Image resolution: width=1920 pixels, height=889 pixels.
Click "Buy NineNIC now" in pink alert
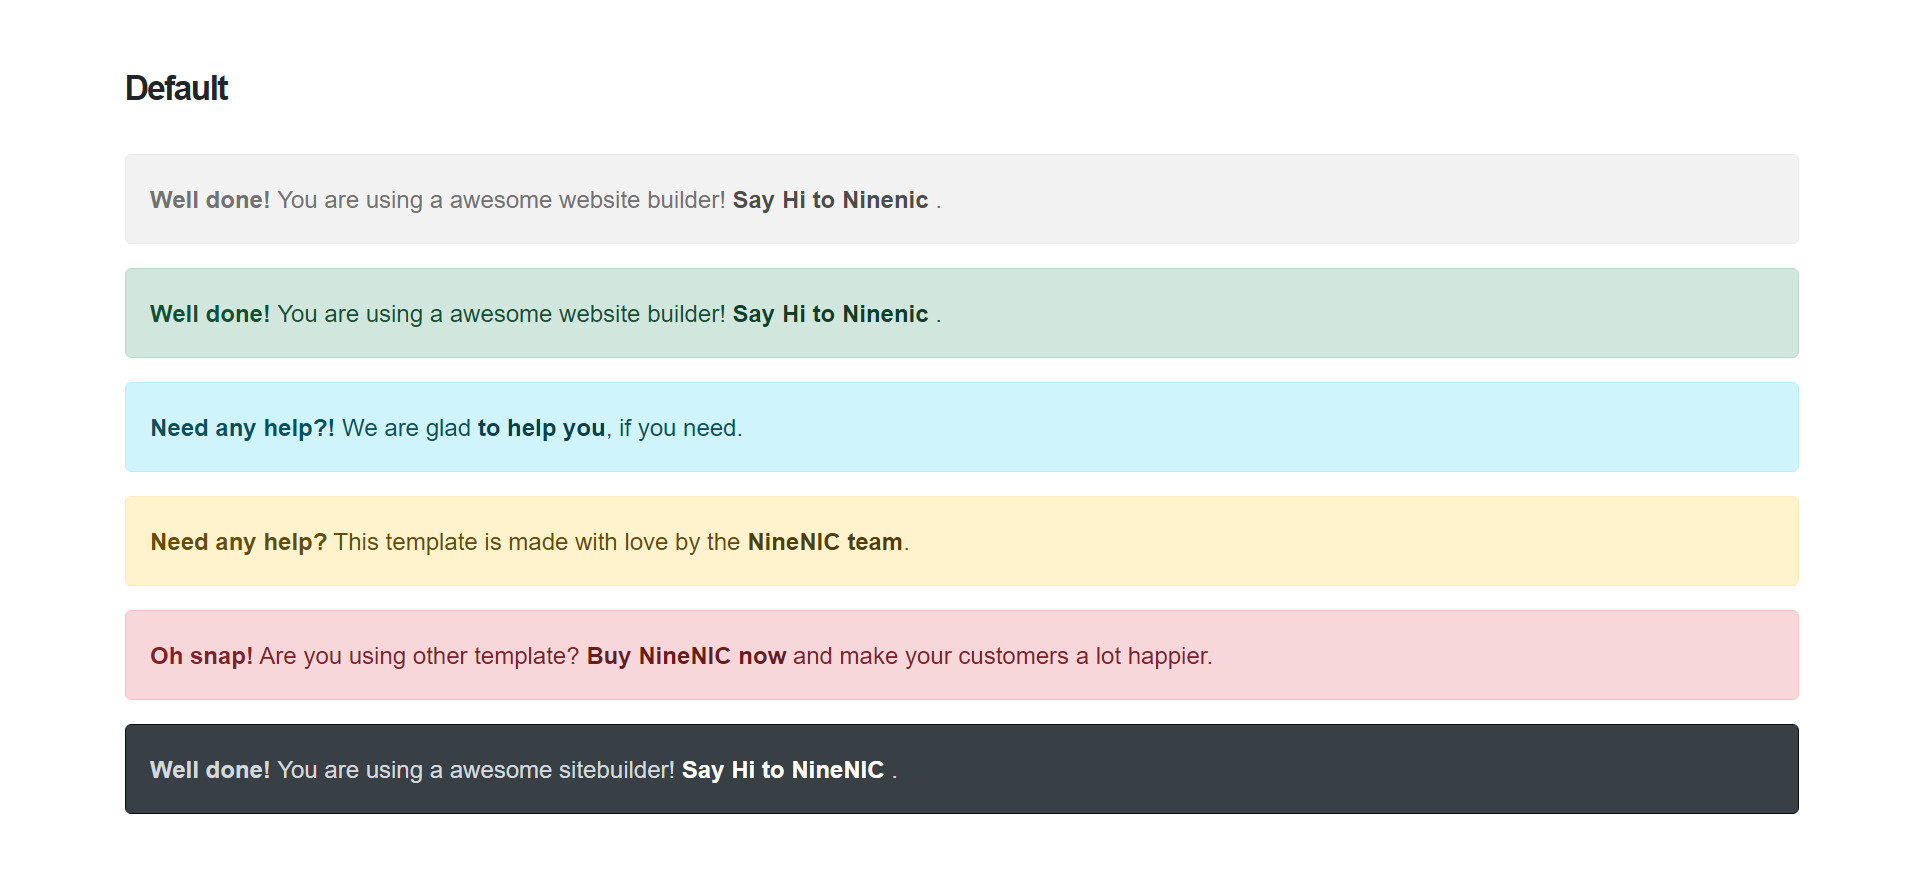(x=686, y=656)
